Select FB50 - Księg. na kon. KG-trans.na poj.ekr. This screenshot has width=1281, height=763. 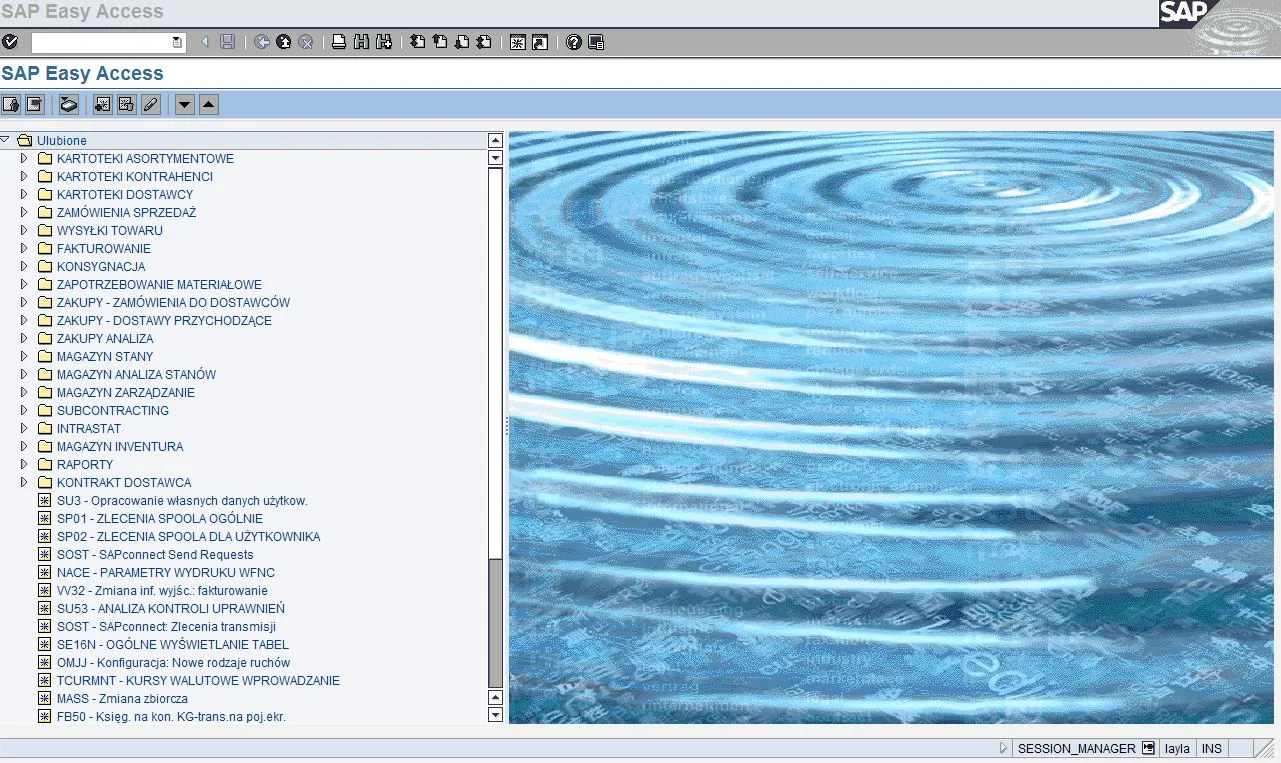pos(171,716)
